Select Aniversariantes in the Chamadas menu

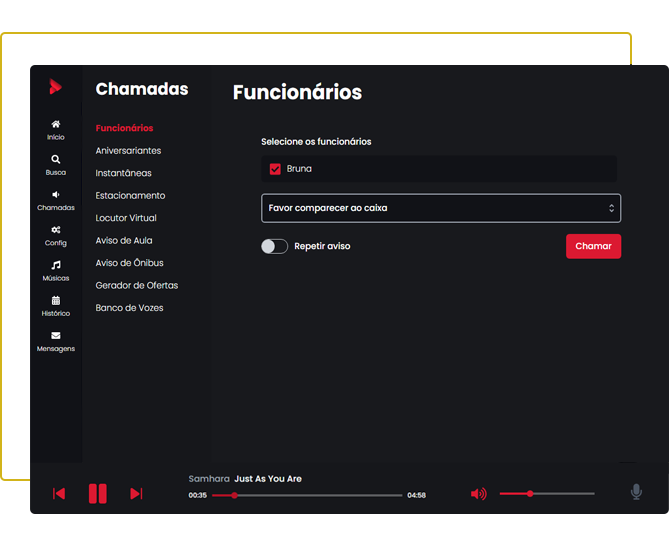pyautogui.click(x=128, y=151)
